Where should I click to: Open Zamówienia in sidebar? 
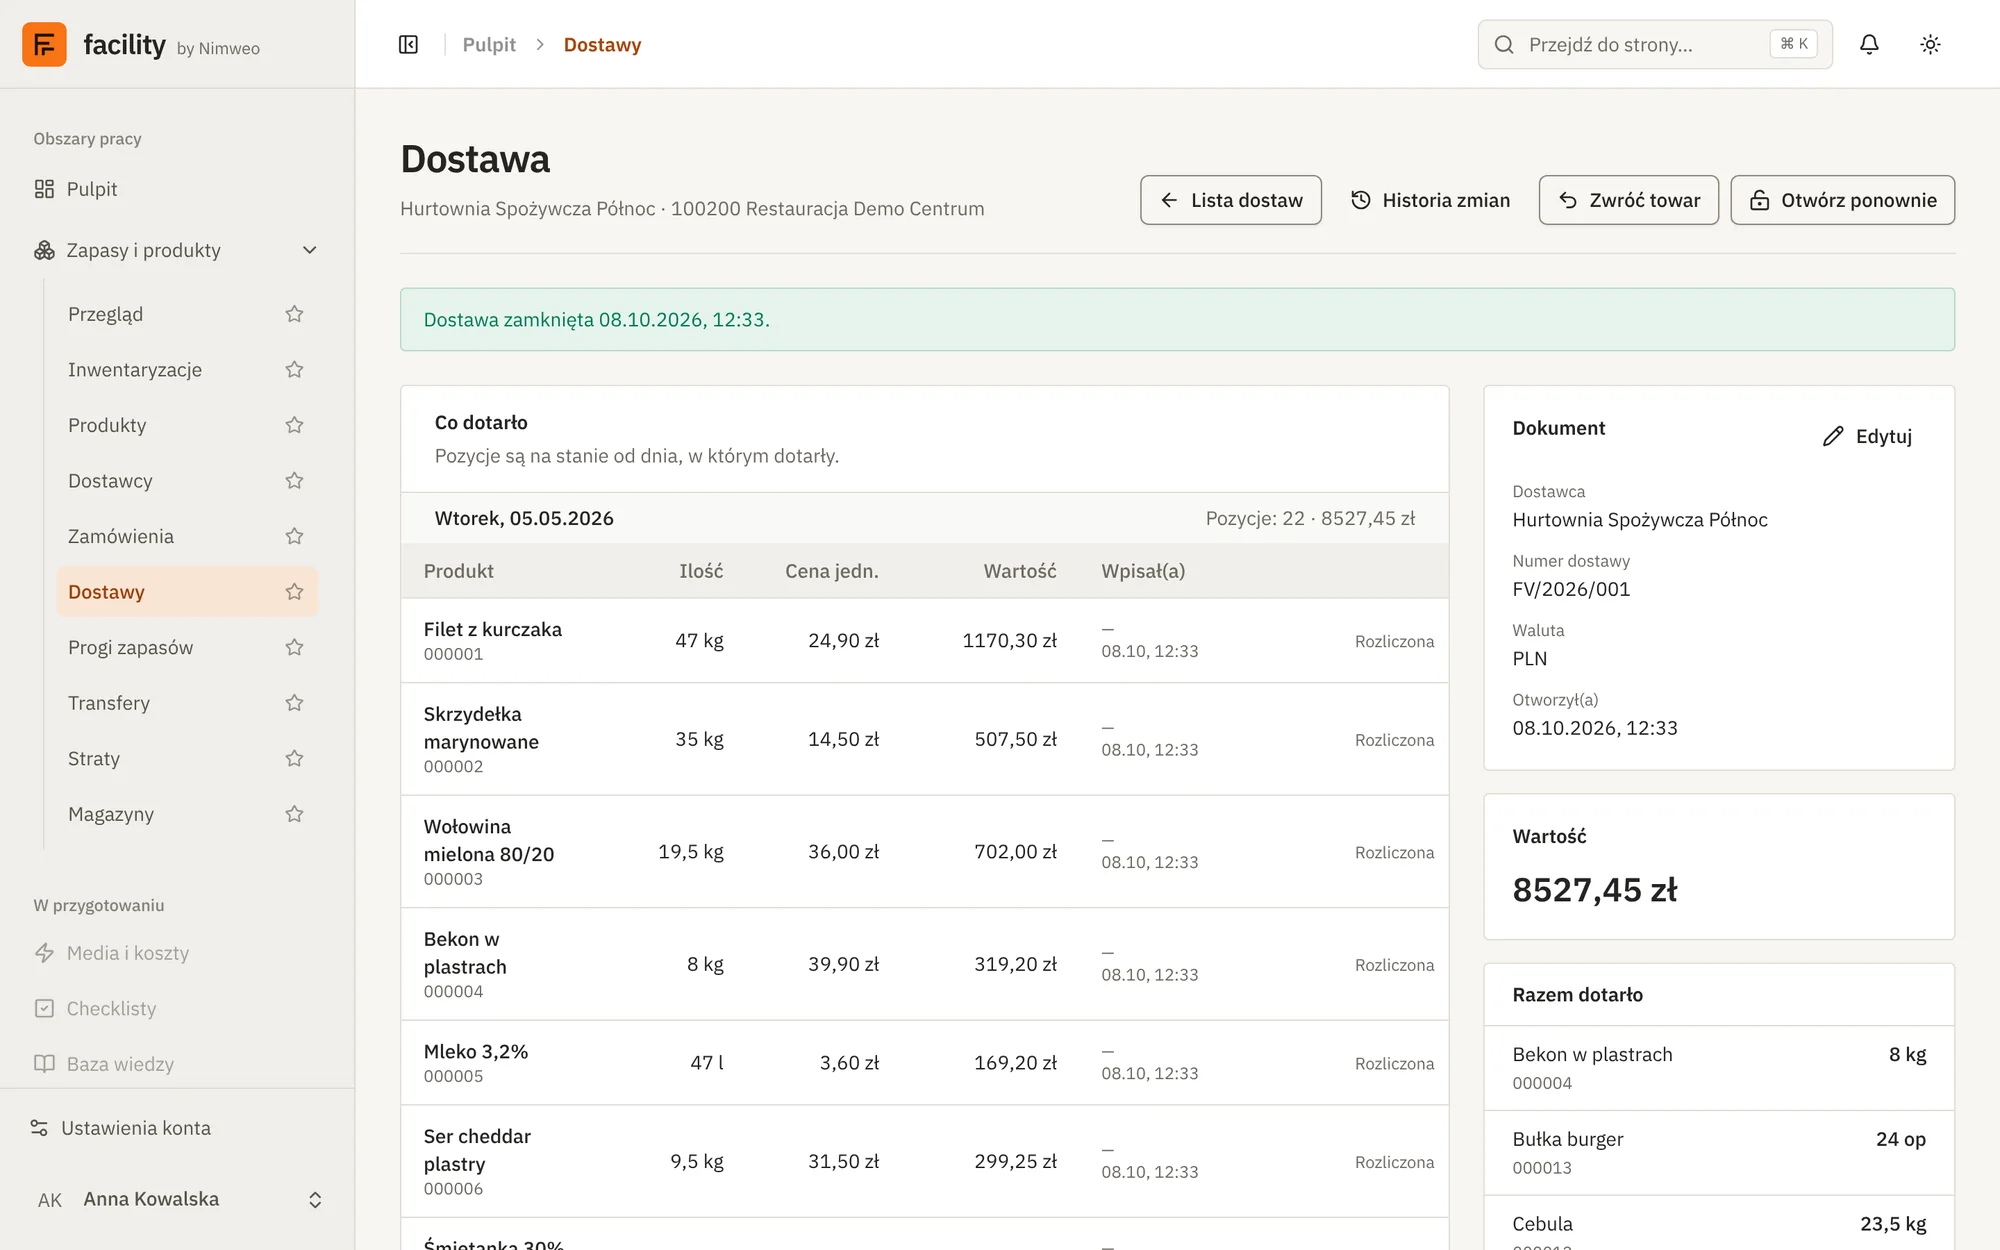click(x=121, y=536)
